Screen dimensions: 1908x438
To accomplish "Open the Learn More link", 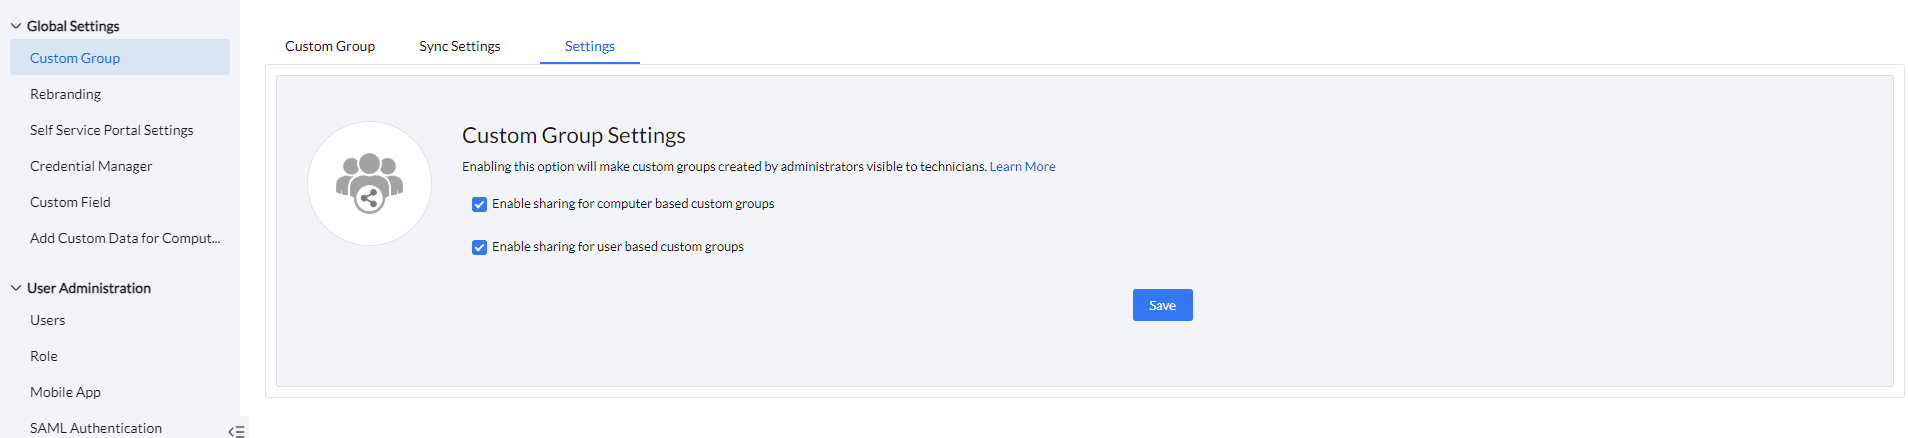I will point(1022,167).
